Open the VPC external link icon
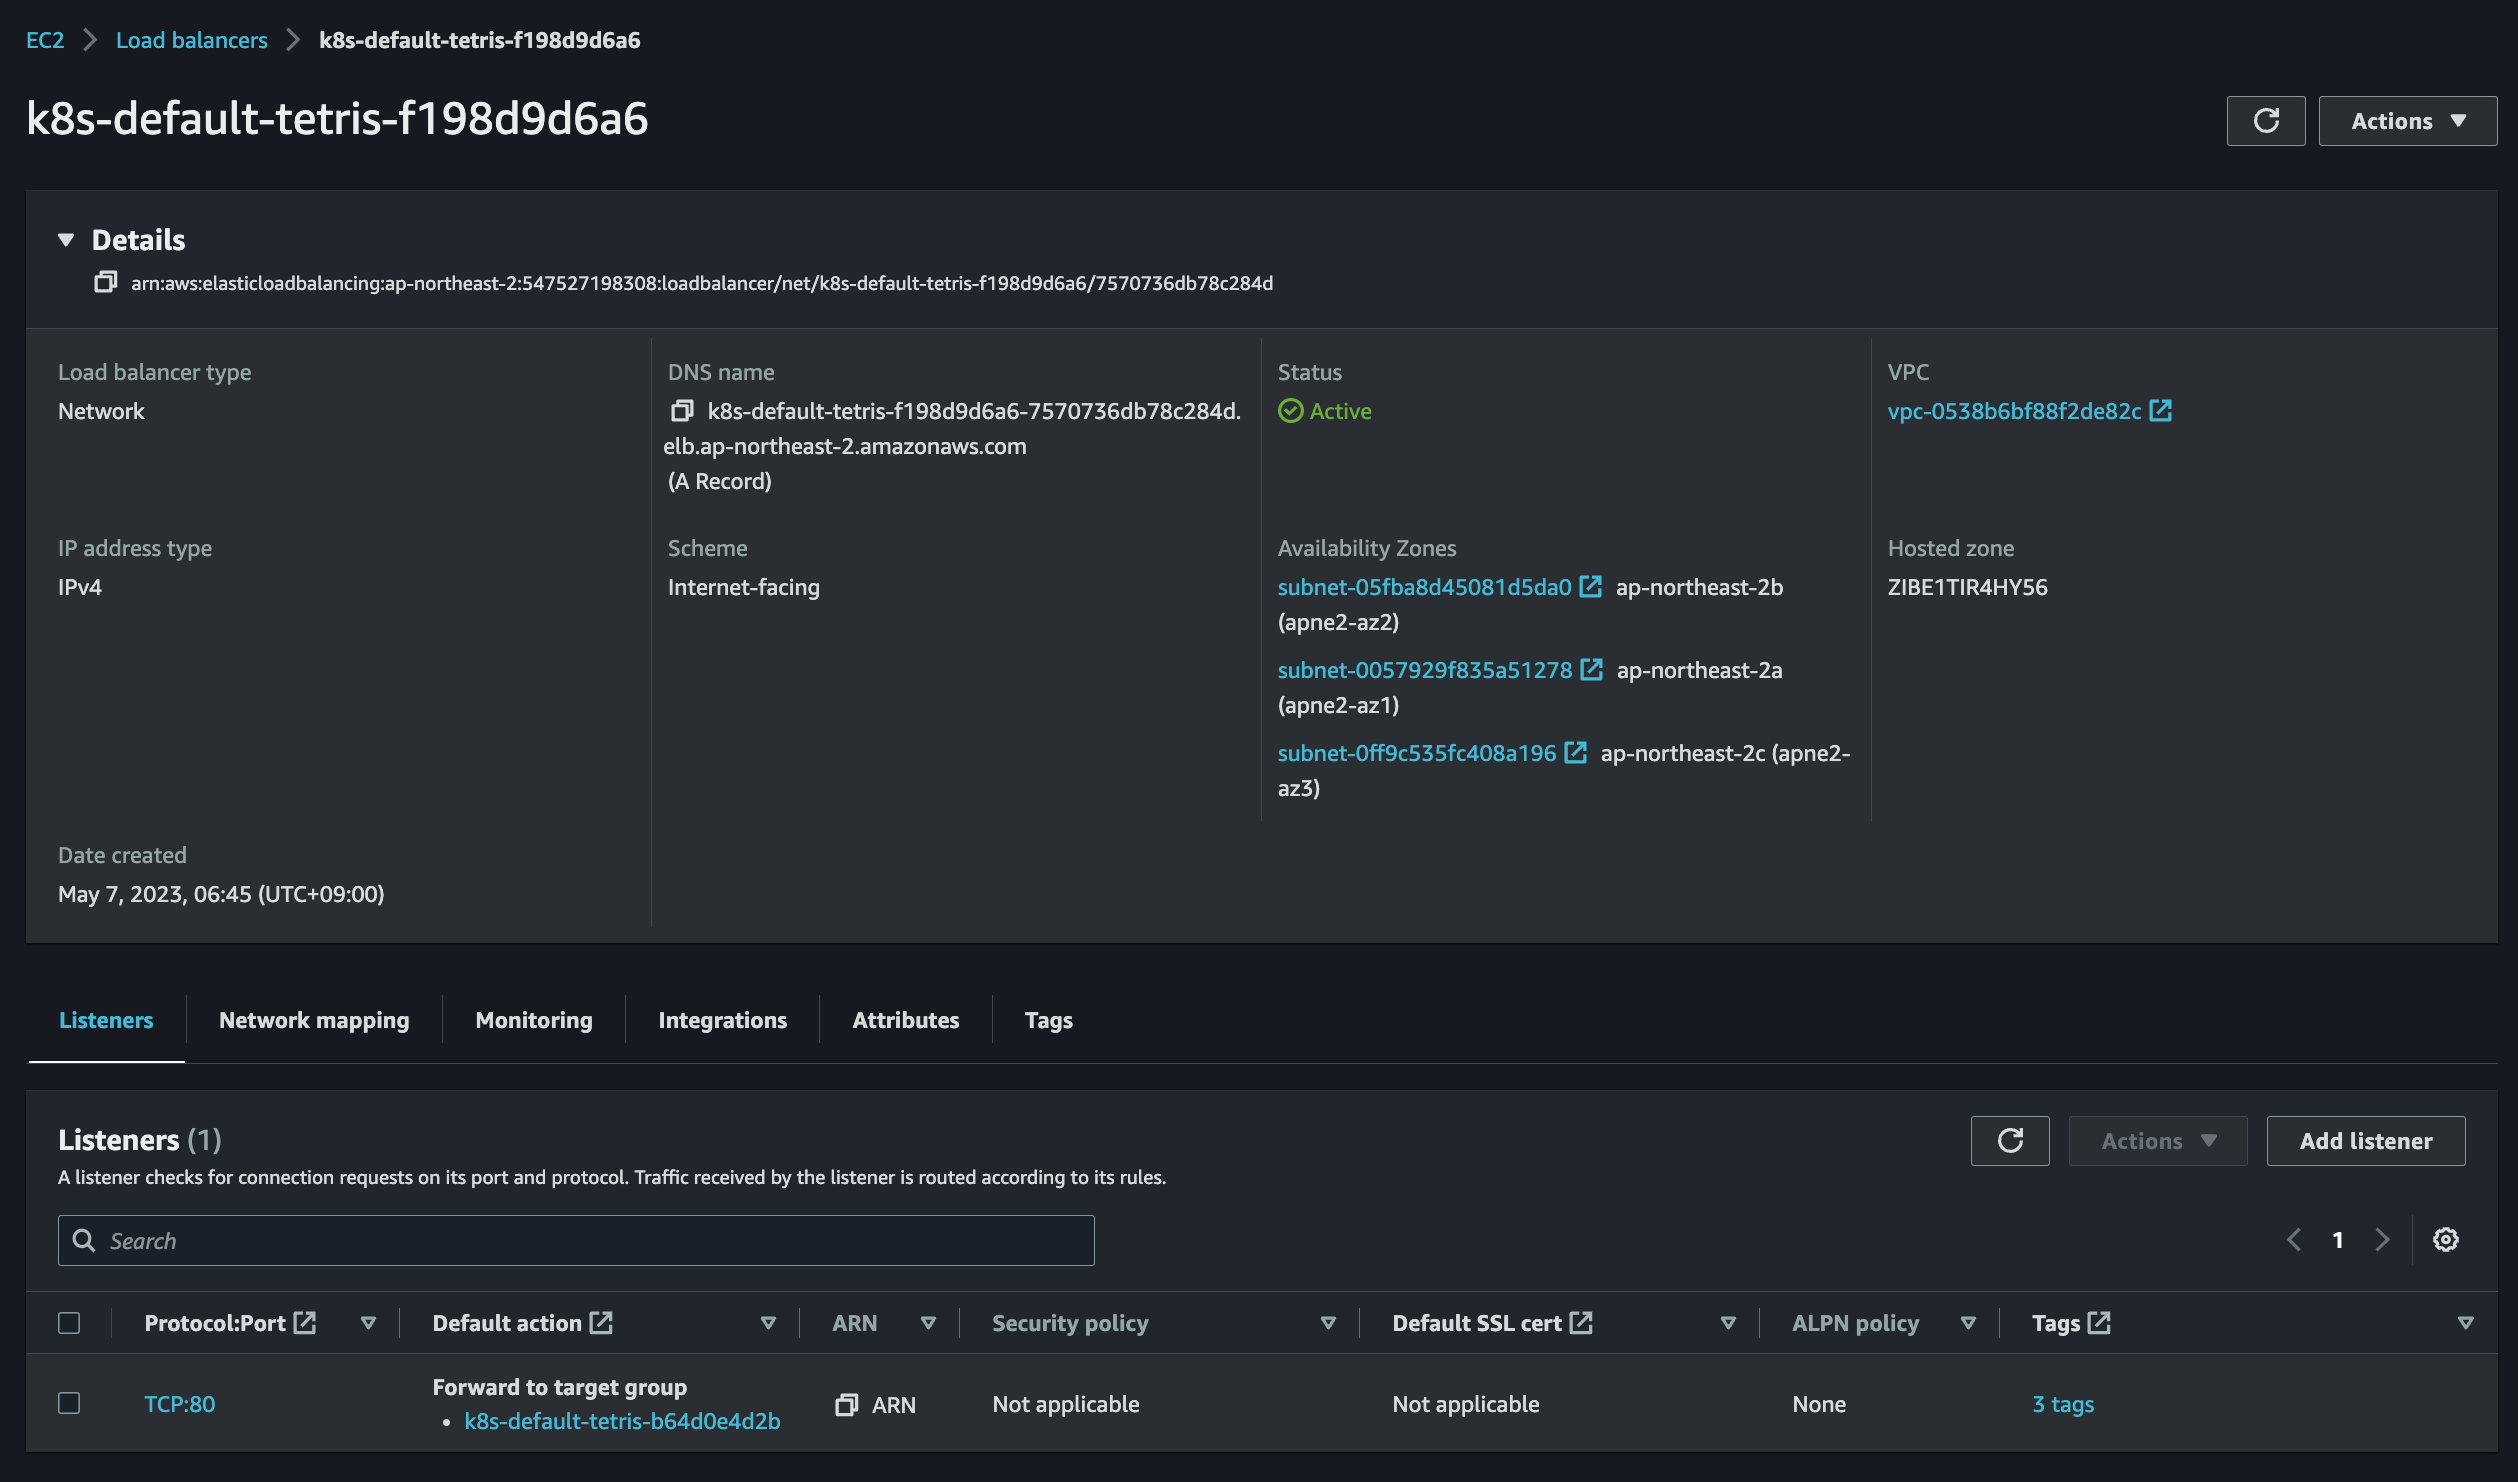 (2161, 411)
